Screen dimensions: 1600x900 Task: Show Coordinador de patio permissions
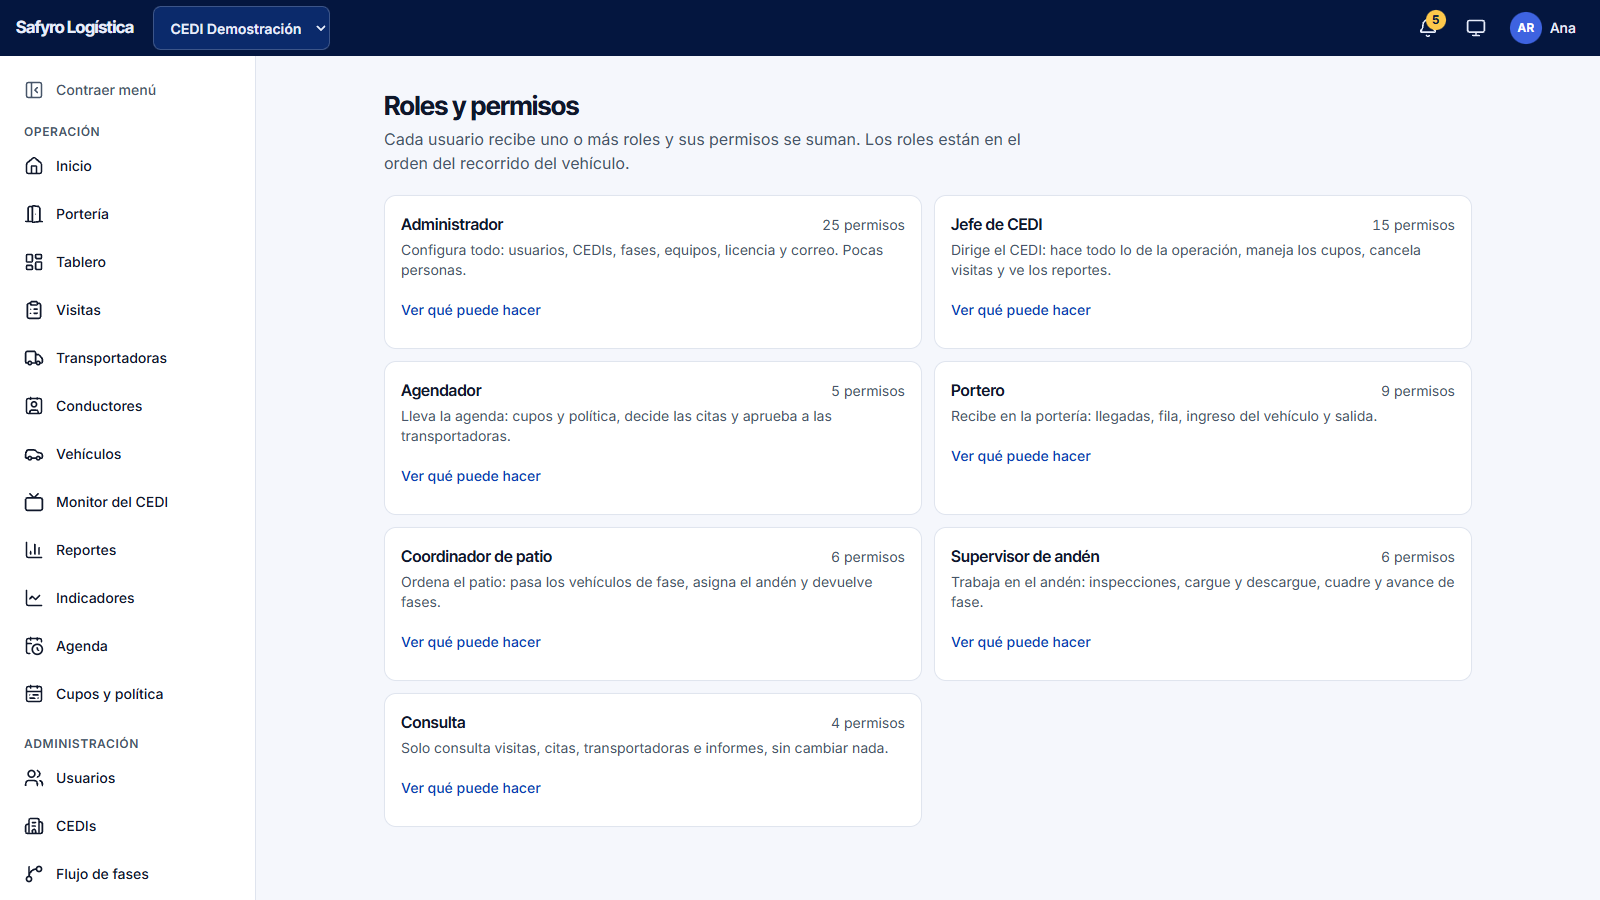(471, 642)
